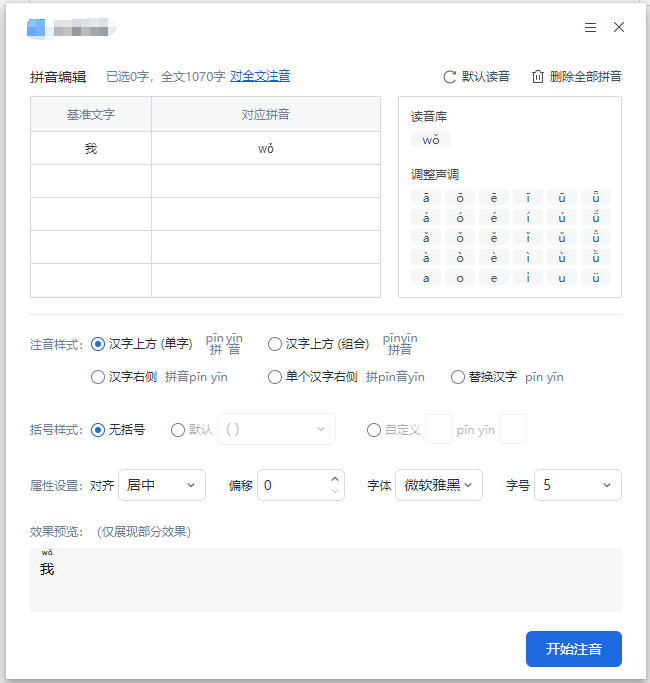Pick toneless letter i
Image resolution: width=650 pixels, height=683 pixels.
tap(528, 277)
